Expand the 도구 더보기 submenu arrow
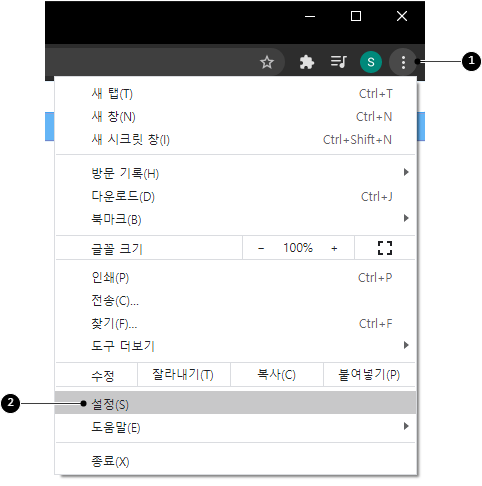The width and height of the screenshot is (482, 486). tap(406, 345)
